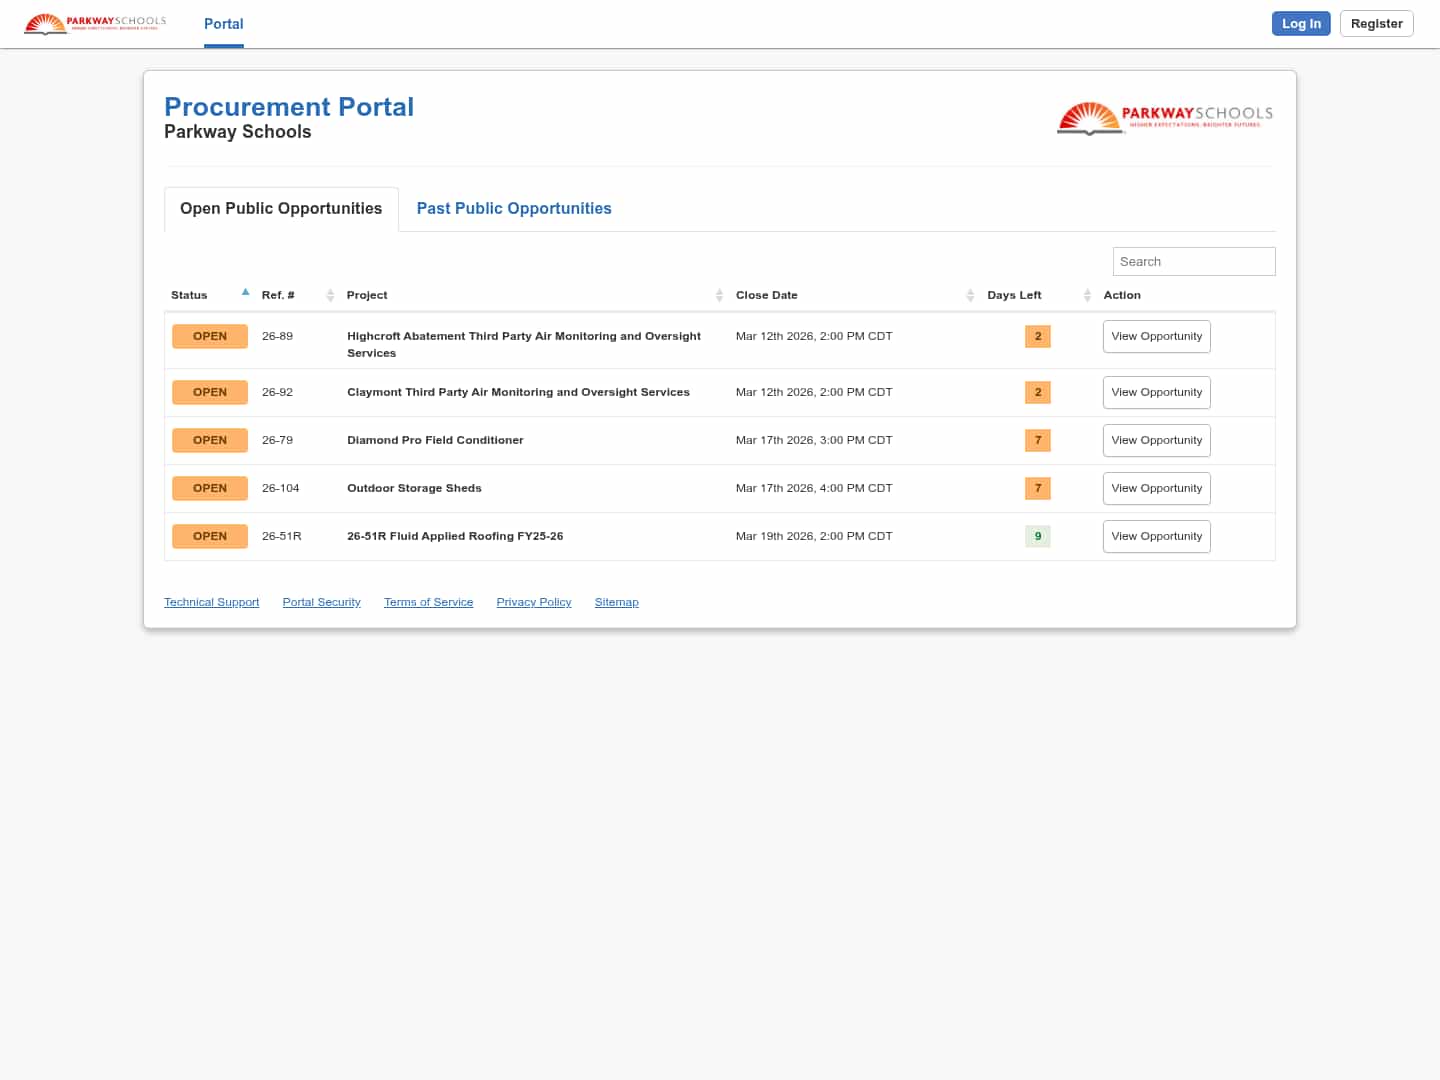
Task: Click the Parkway Schools logo in navbar
Action: click(96, 23)
